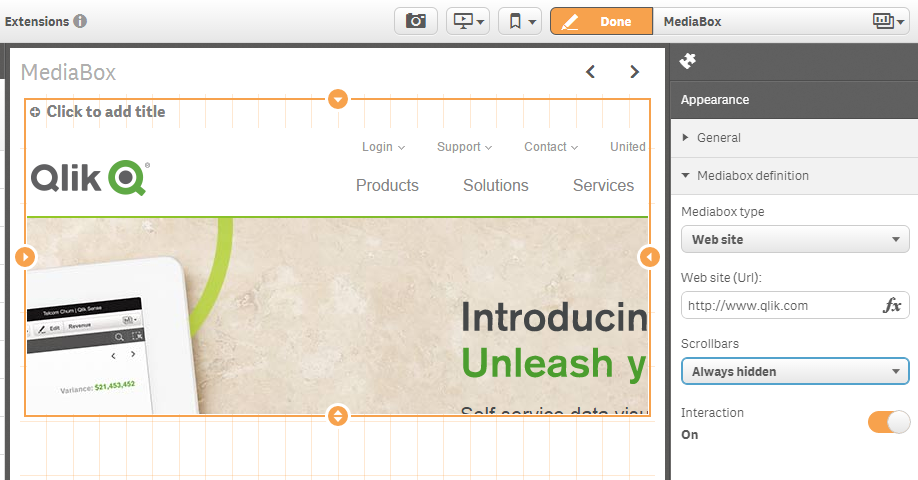The width and height of the screenshot is (918, 480).
Task: Click the bottom resize handle of the object
Action: 338,416
